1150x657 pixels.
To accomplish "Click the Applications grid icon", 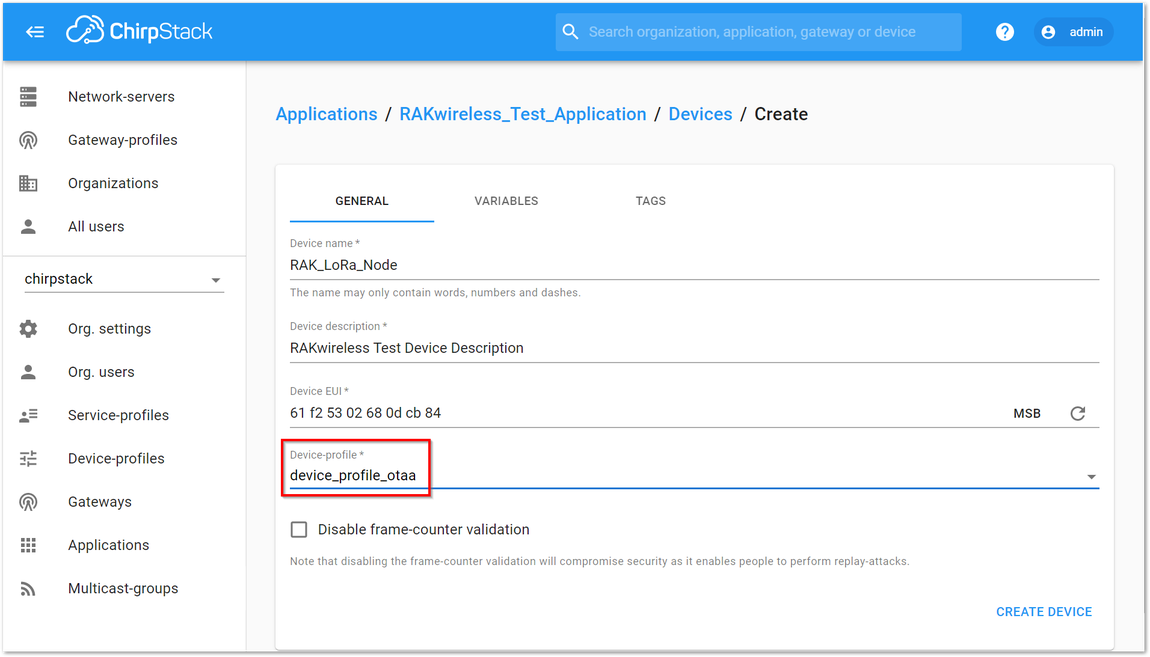I will pos(29,545).
